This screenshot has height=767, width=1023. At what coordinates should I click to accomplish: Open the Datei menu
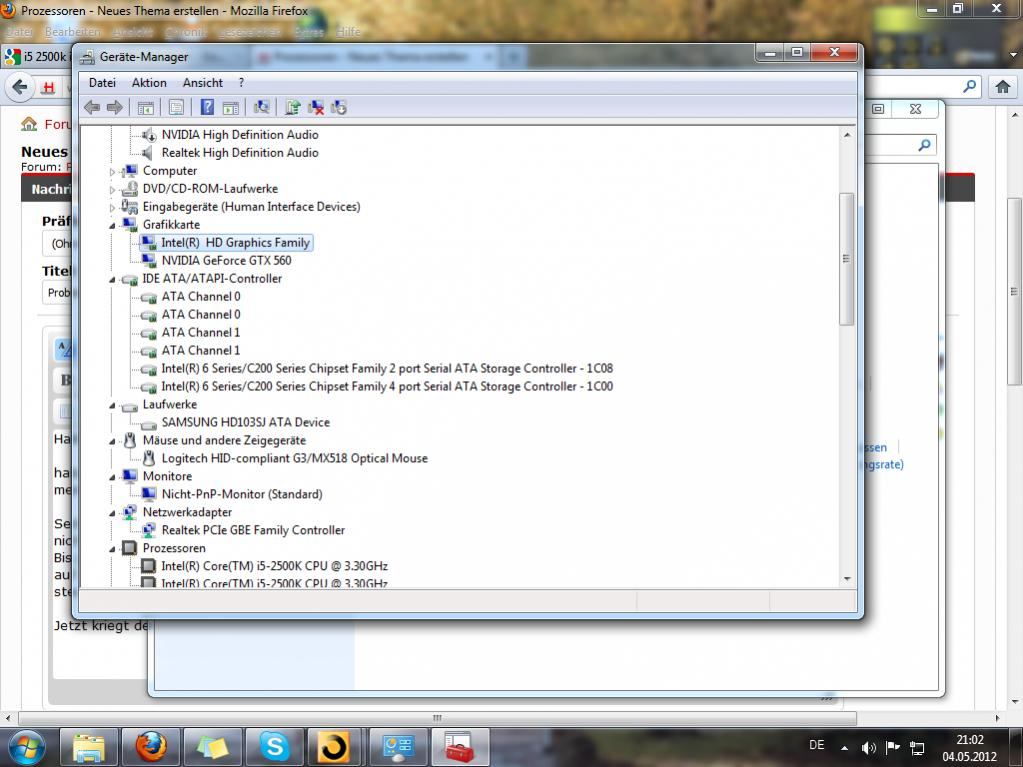(x=102, y=83)
